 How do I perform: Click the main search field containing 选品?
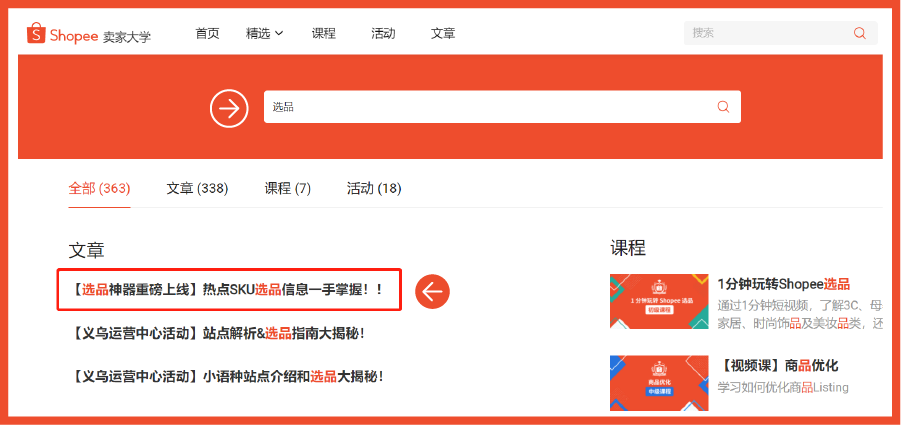(x=502, y=106)
